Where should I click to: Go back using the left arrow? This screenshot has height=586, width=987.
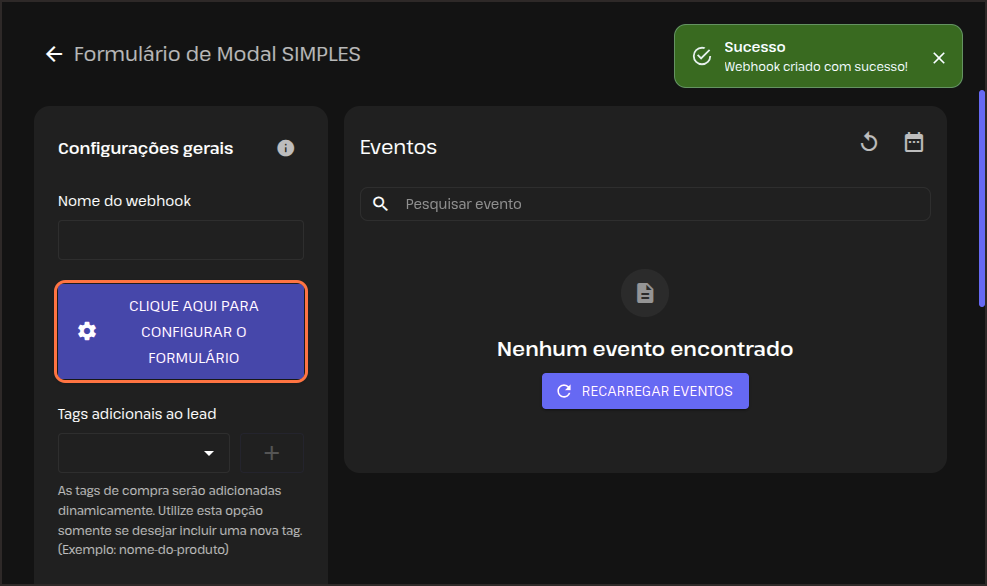click(54, 54)
